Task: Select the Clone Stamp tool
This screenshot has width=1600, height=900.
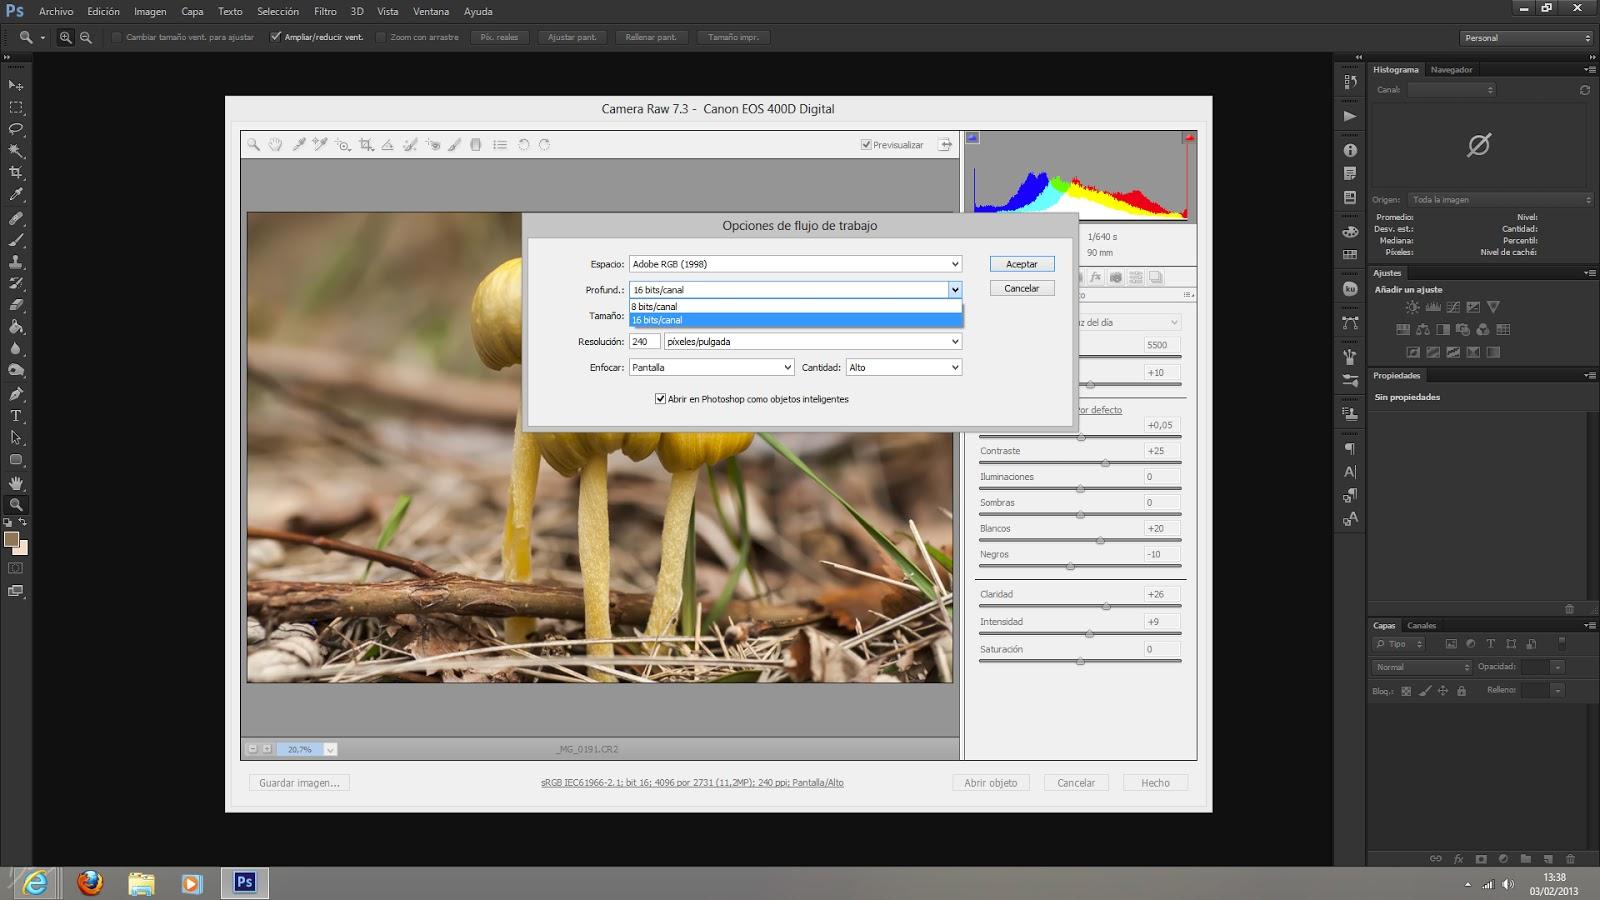Action: pyautogui.click(x=16, y=261)
